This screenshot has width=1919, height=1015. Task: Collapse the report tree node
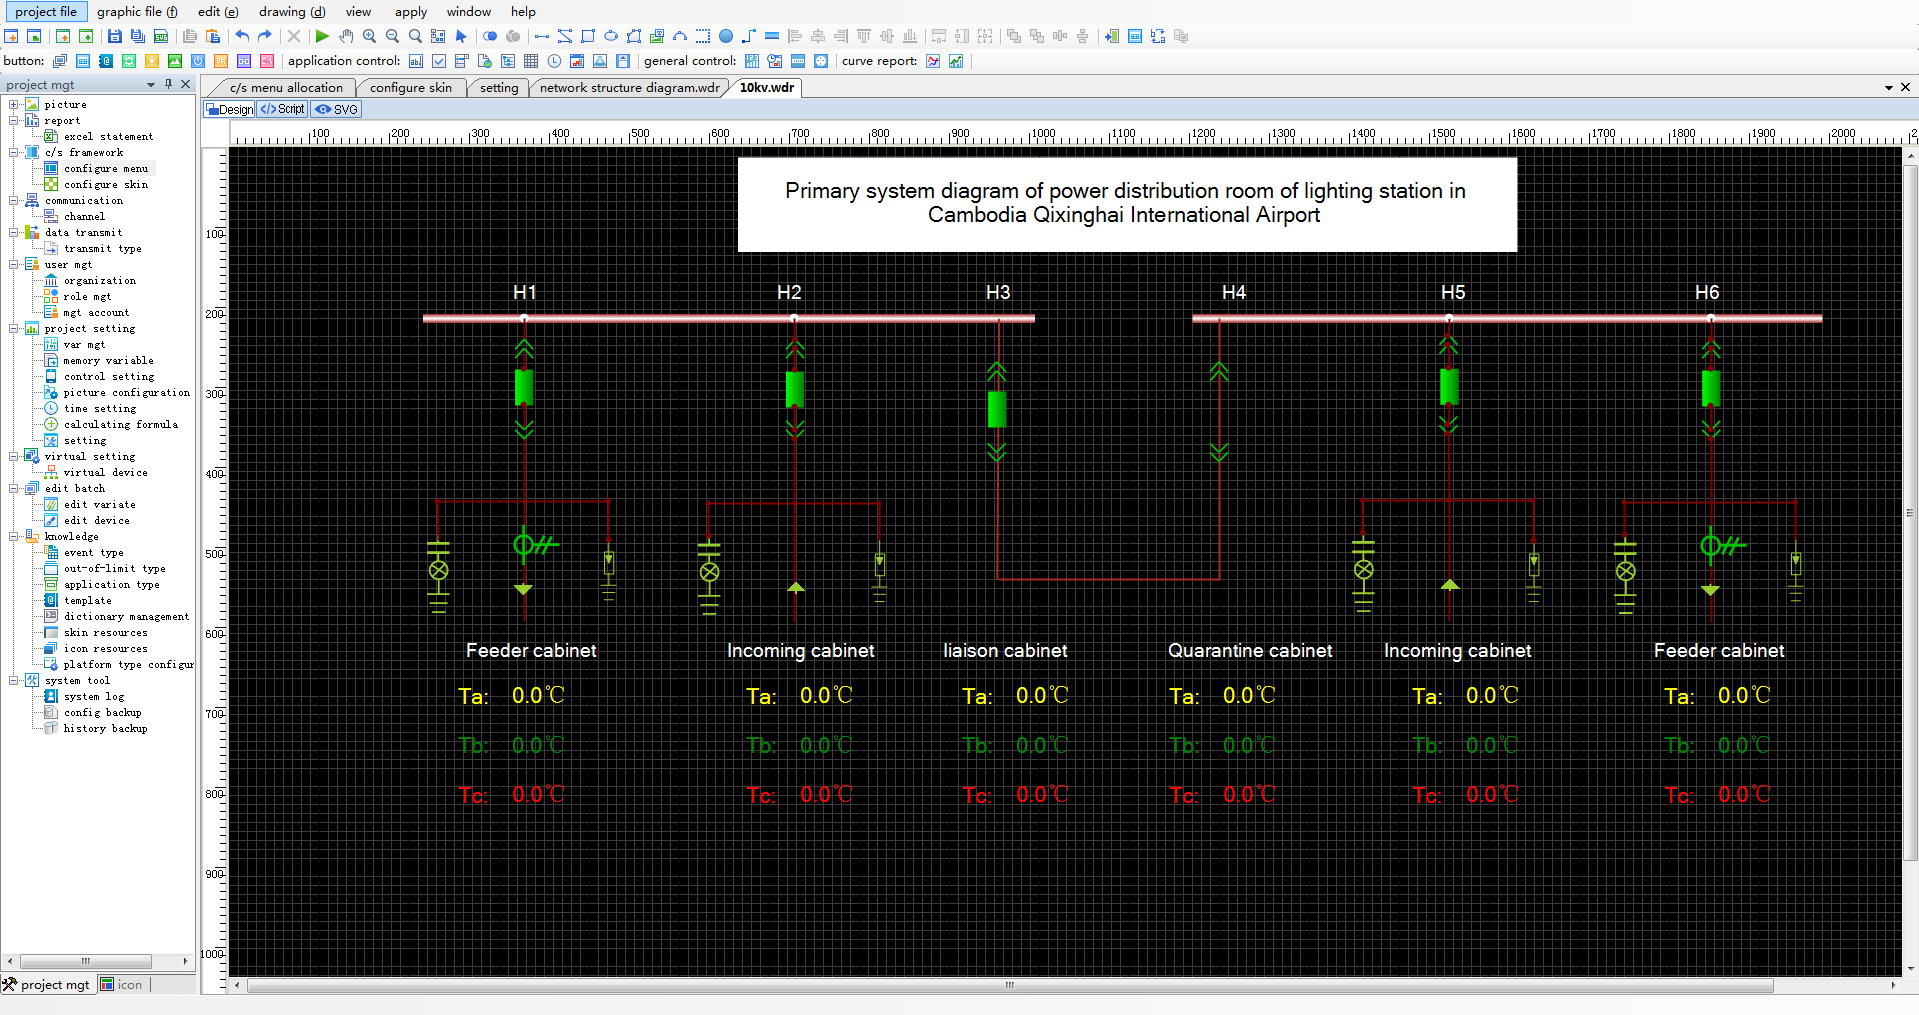14,120
